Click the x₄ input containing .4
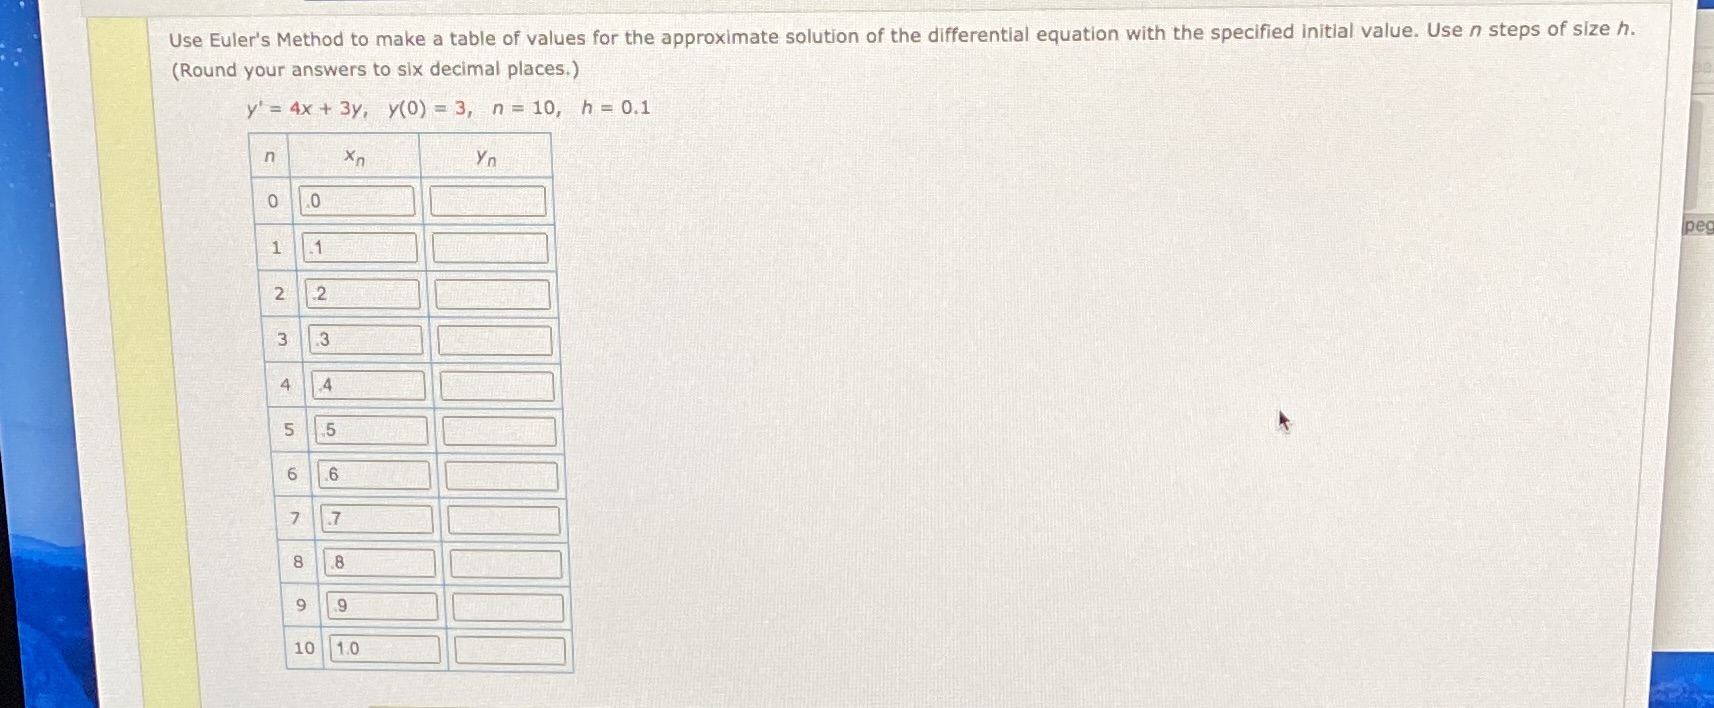This screenshot has width=1714, height=708. click(370, 385)
